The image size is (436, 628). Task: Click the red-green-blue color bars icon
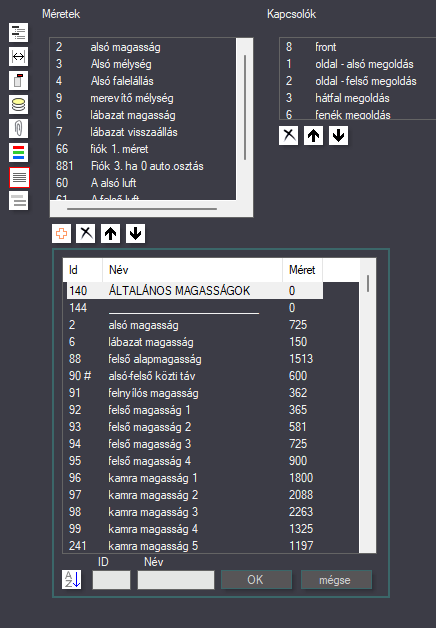(18, 153)
